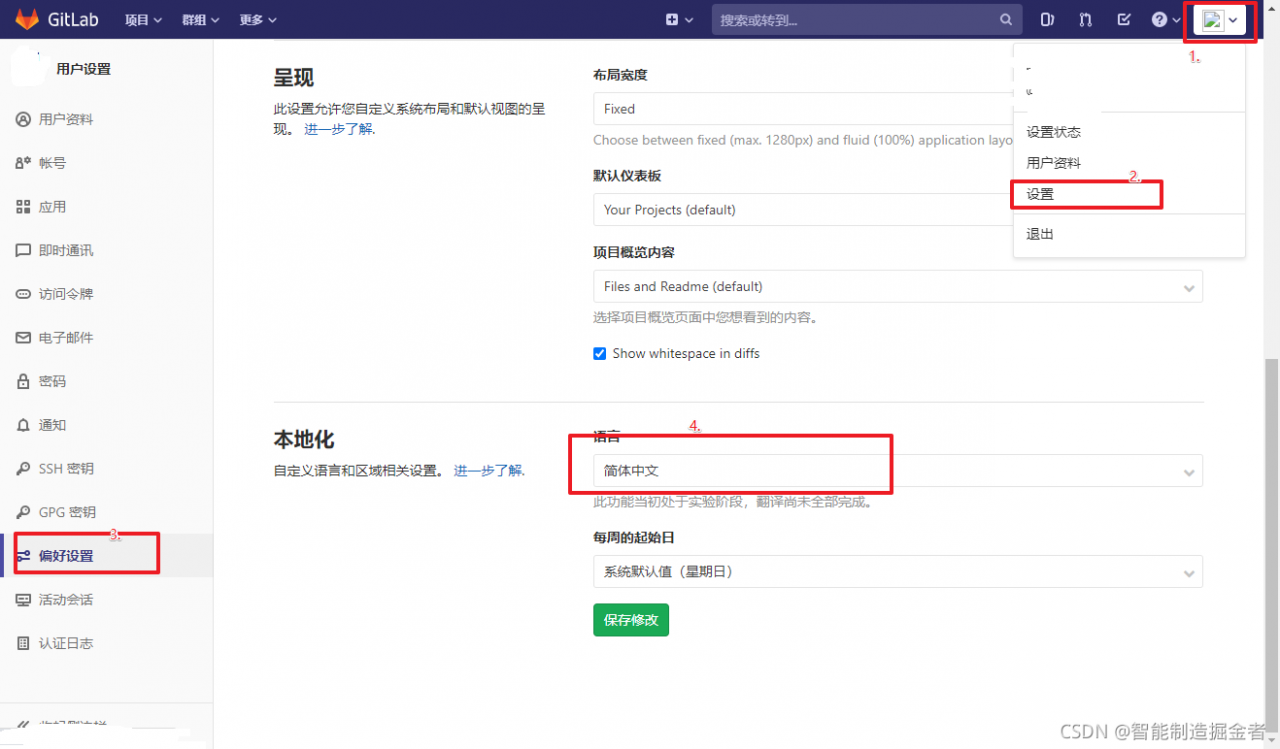Click the 访问令牌 token icon

(x=24, y=294)
